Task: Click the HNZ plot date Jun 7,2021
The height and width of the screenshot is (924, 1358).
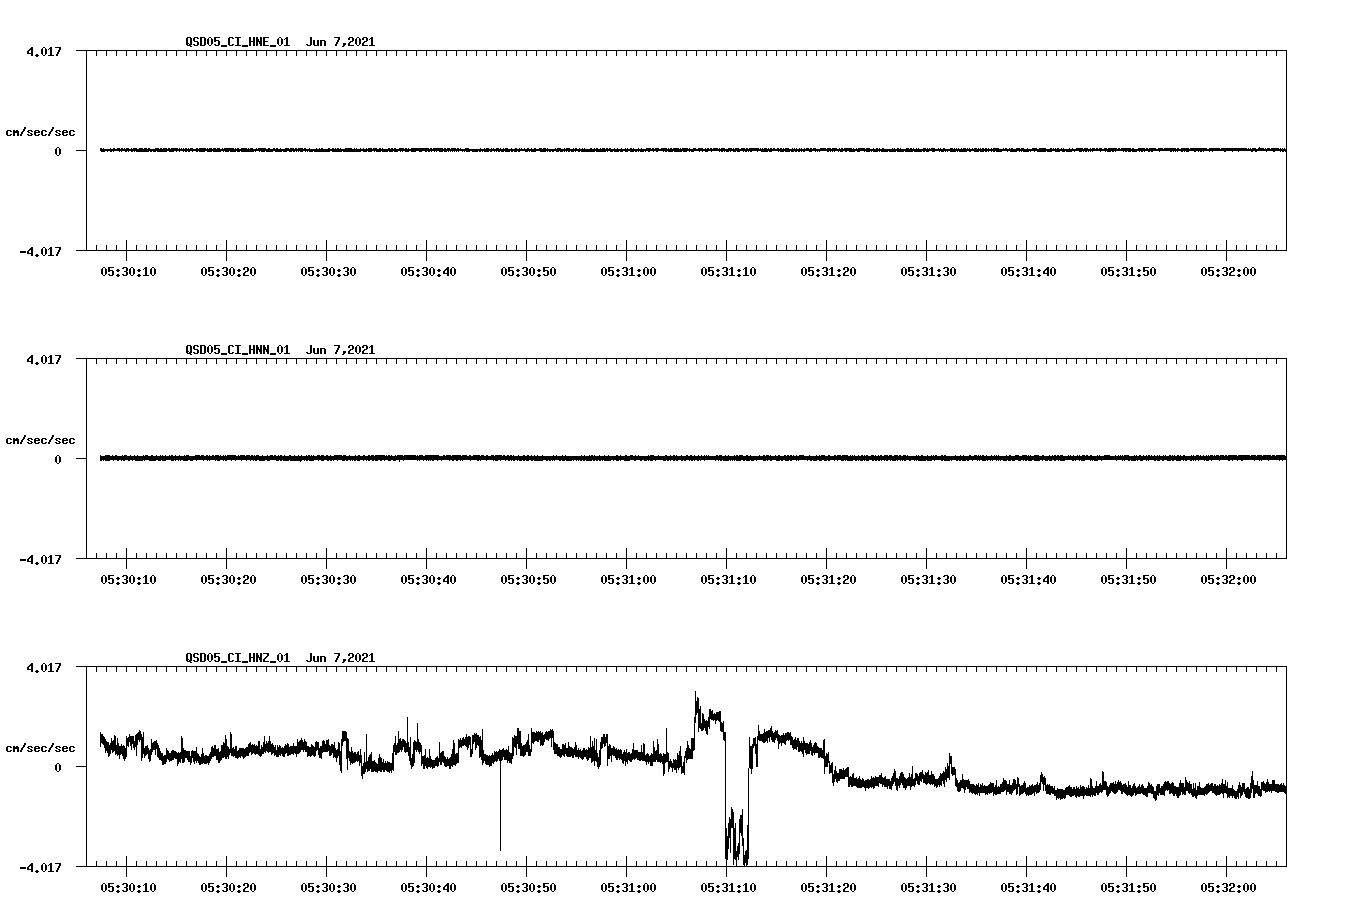Action: tap(340, 658)
